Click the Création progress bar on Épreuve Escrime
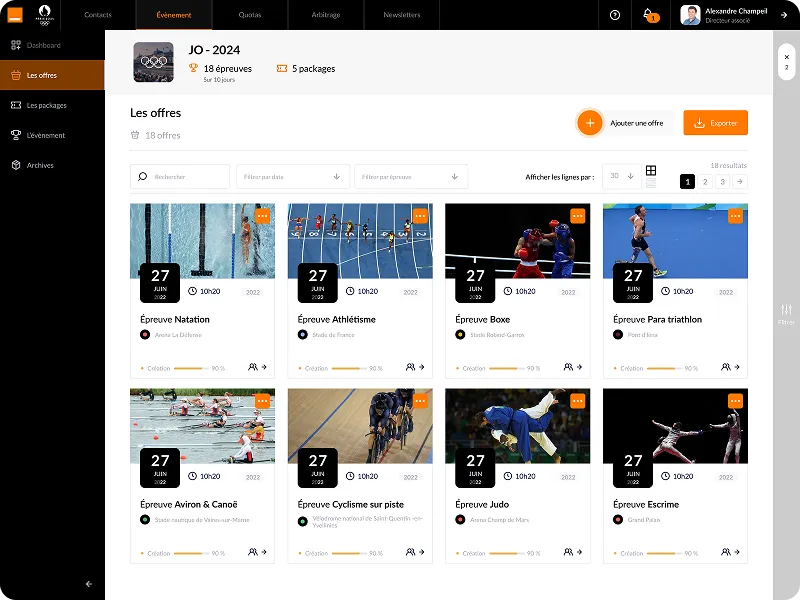This screenshot has width=800, height=600. click(x=664, y=553)
